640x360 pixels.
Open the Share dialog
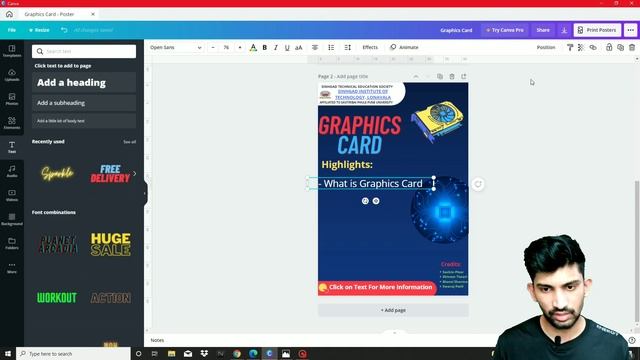click(543, 30)
